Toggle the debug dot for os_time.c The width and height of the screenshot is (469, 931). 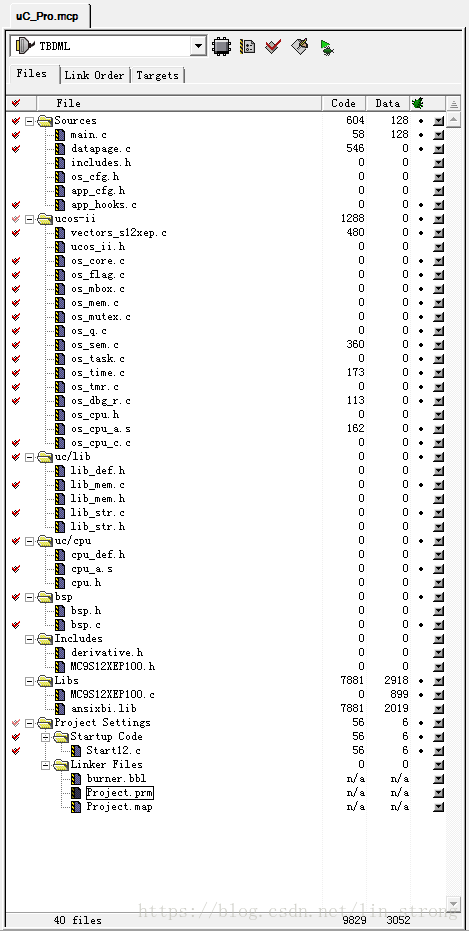coord(421,373)
